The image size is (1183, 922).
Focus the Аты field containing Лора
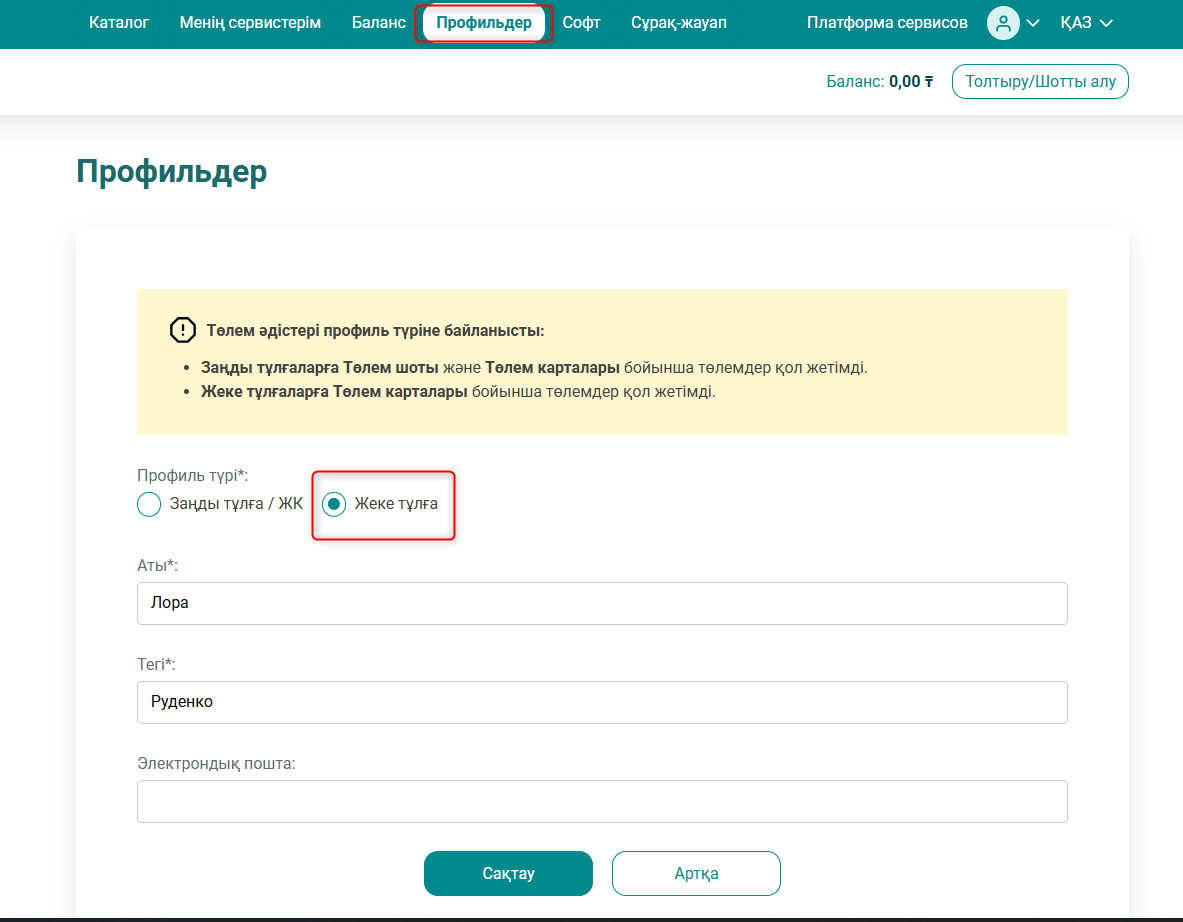(602, 603)
